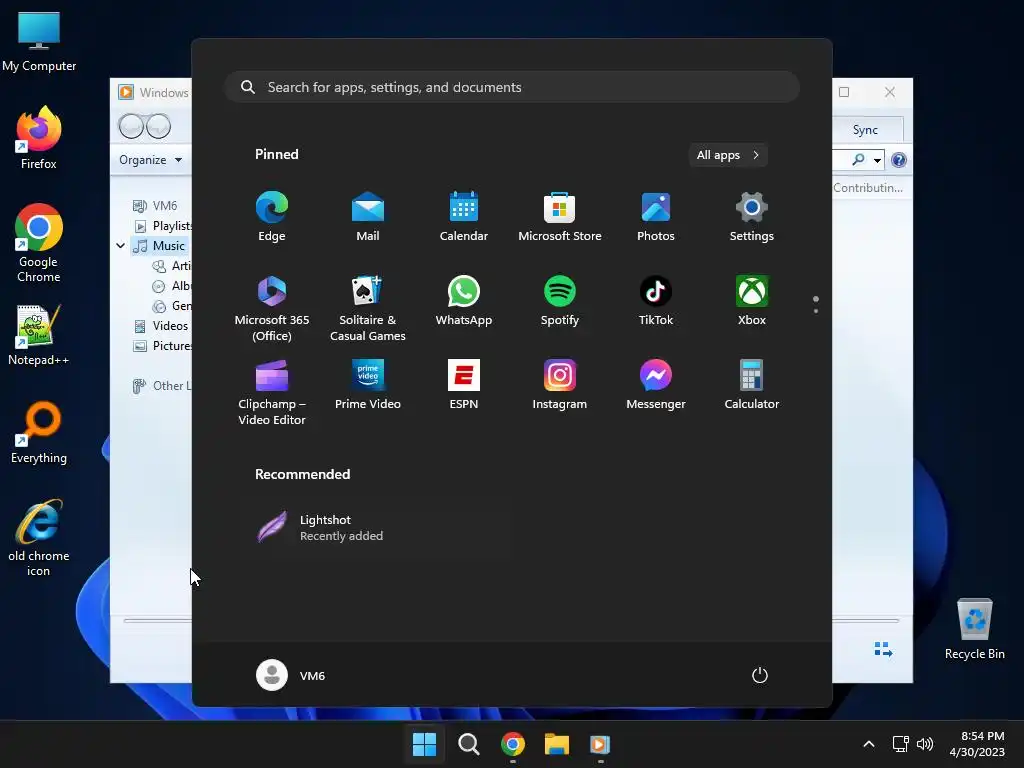Image resolution: width=1024 pixels, height=768 pixels.
Task: Launch the Mail app
Action: click(x=368, y=217)
